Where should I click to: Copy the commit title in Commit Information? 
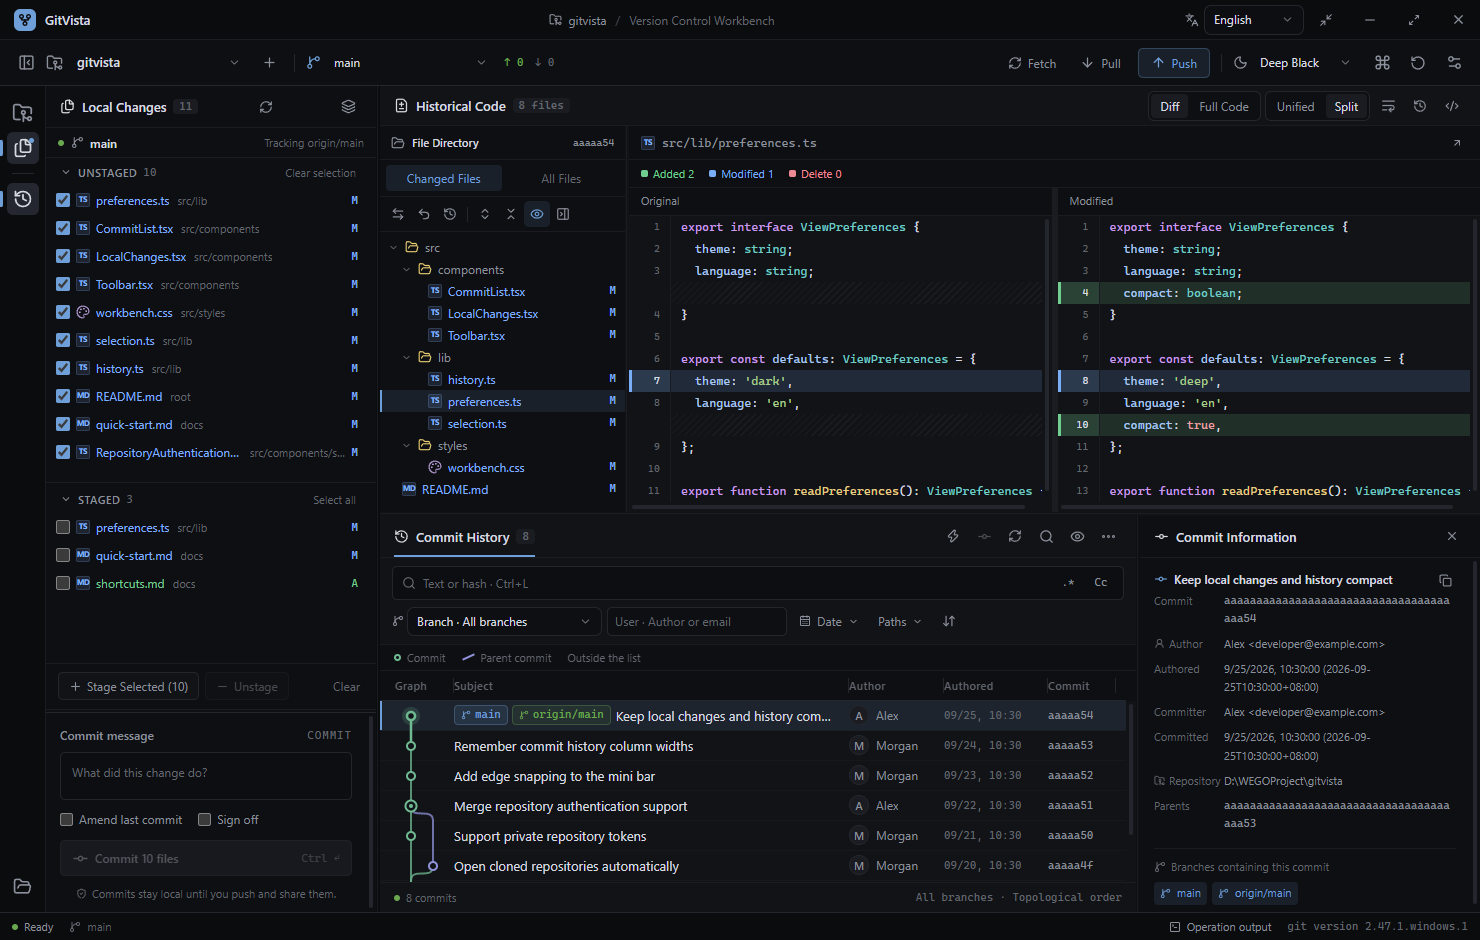(1445, 580)
